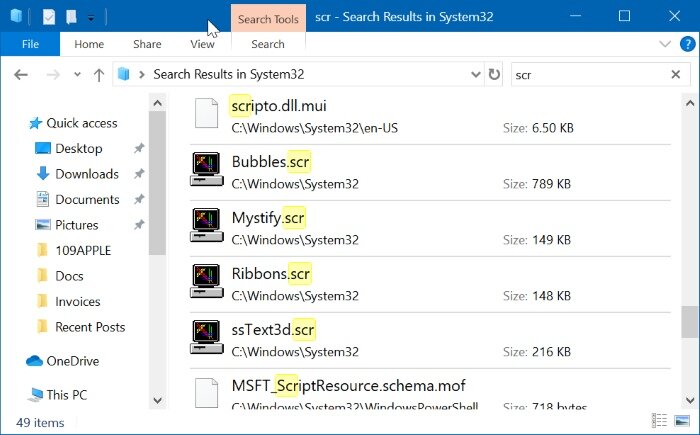This screenshot has height=435, width=700.
Task: Switch to the Home ribbon tab
Action: coord(89,44)
